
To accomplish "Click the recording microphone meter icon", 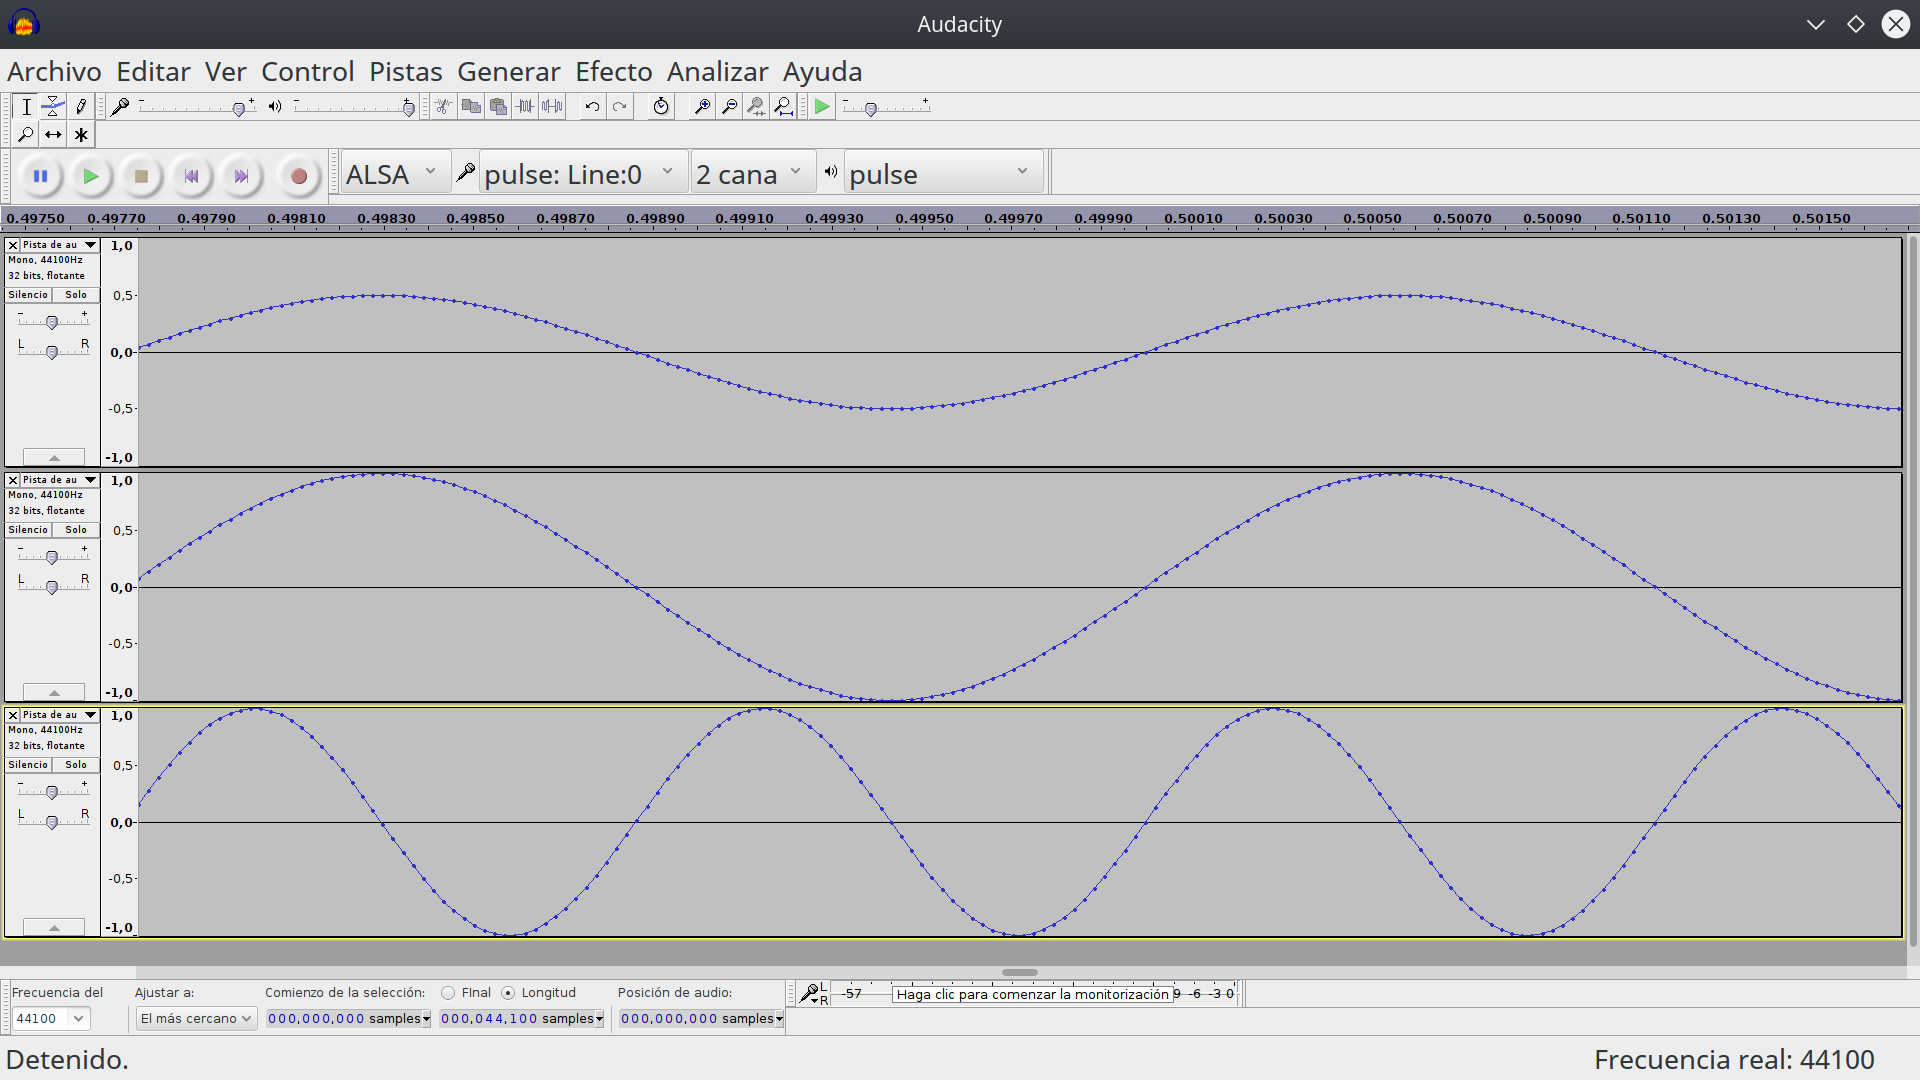I will 120,107.
